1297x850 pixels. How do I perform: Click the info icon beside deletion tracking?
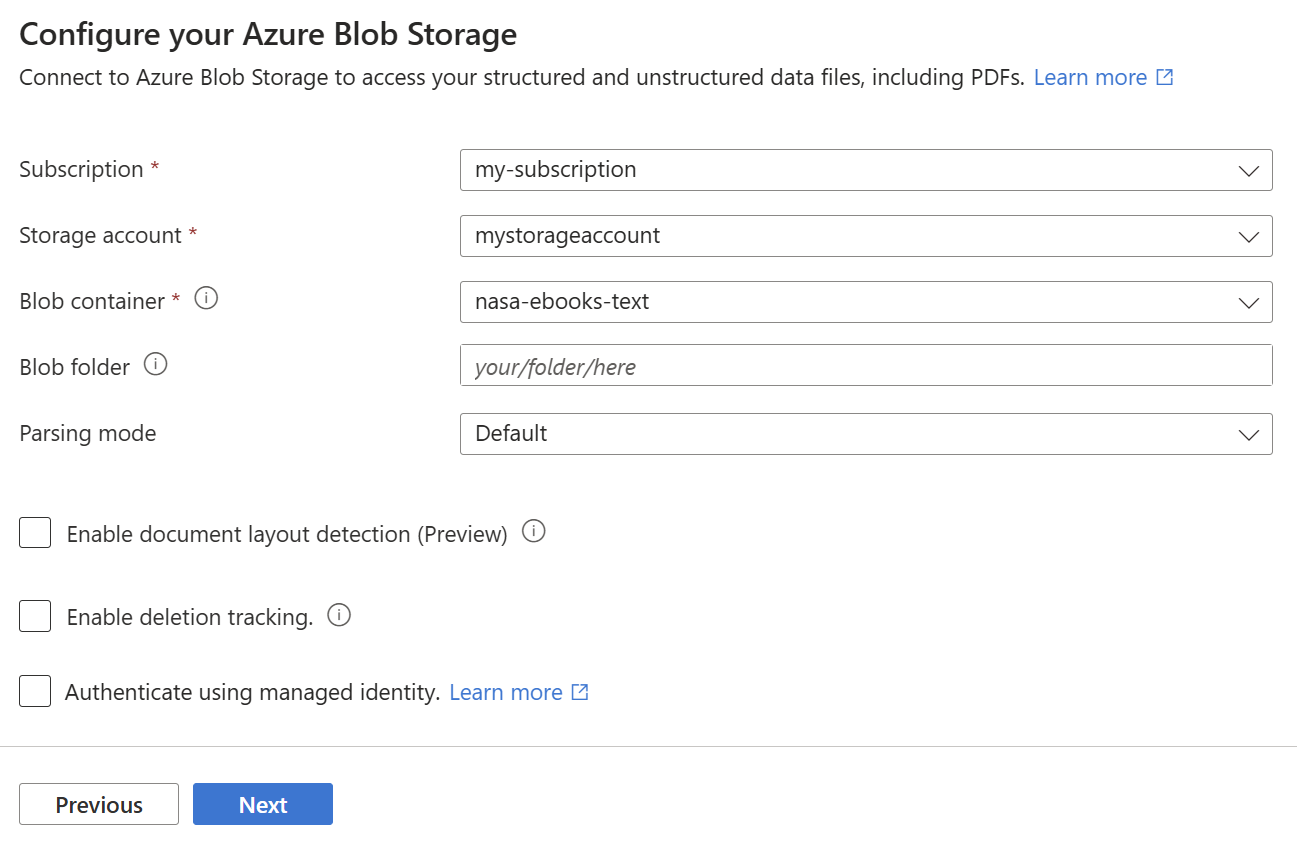[x=339, y=615]
